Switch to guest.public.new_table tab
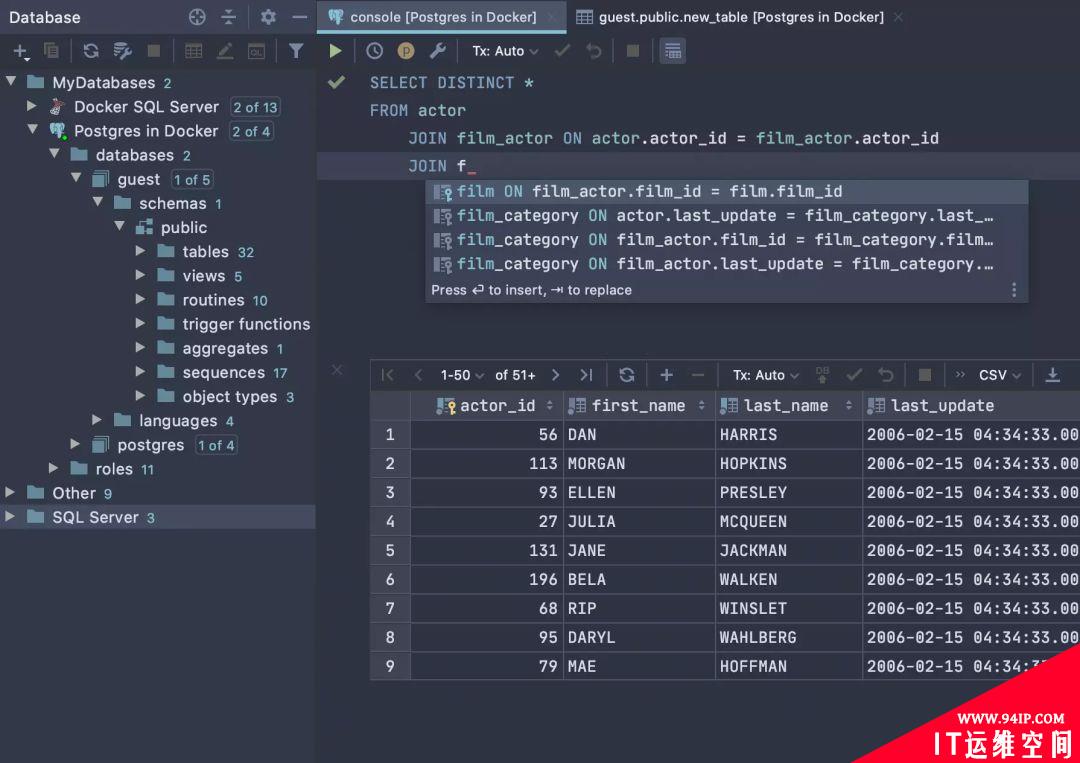The image size is (1080, 763). pos(741,17)
